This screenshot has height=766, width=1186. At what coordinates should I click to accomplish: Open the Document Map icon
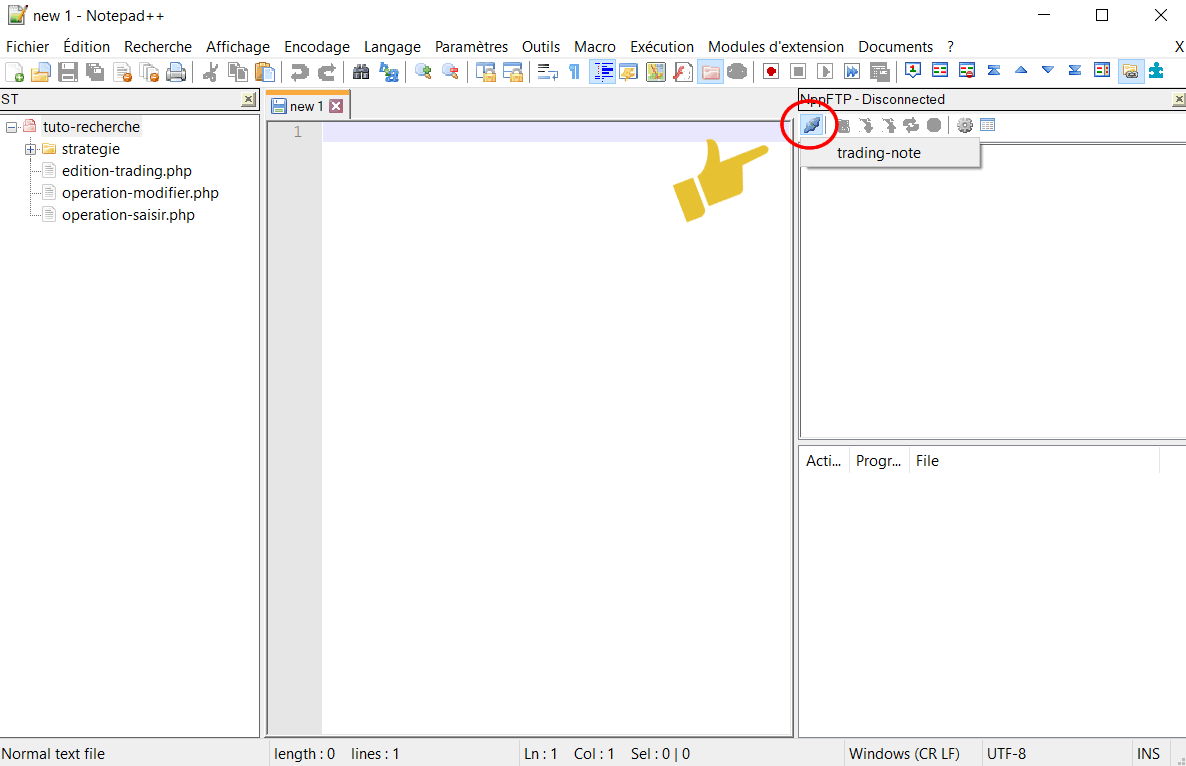(x=656, y=72)
